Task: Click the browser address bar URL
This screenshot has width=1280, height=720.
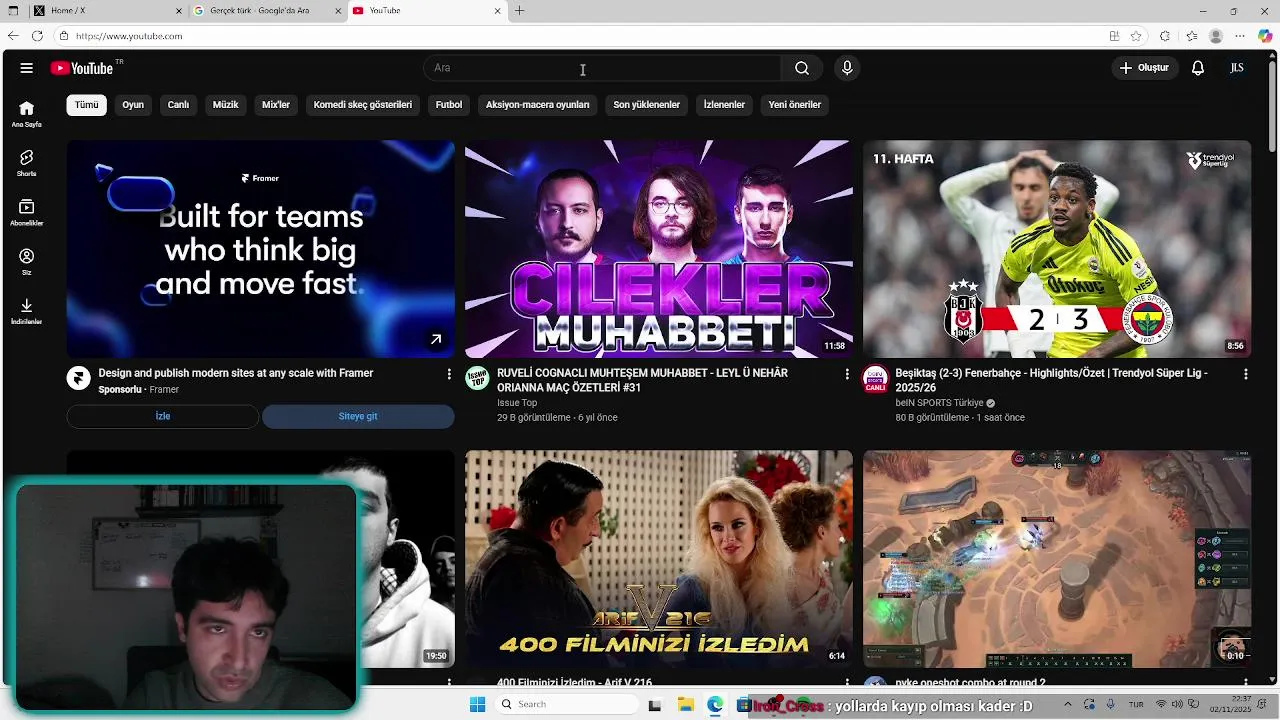Action: (129, 36)
